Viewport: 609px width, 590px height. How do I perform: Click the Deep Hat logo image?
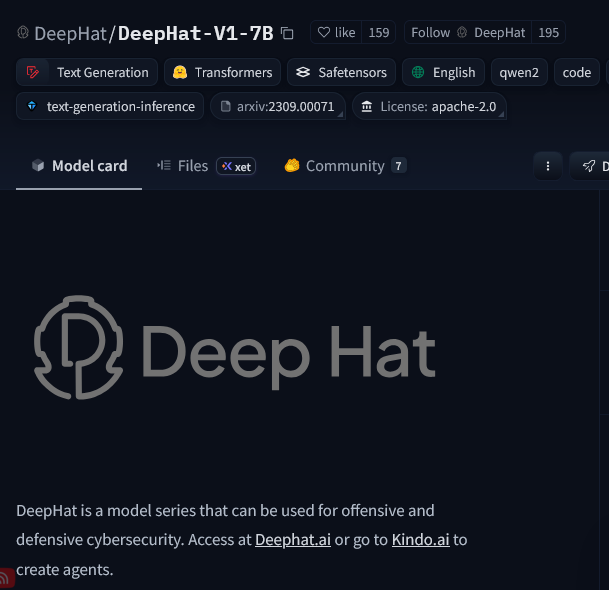[235, 347]
